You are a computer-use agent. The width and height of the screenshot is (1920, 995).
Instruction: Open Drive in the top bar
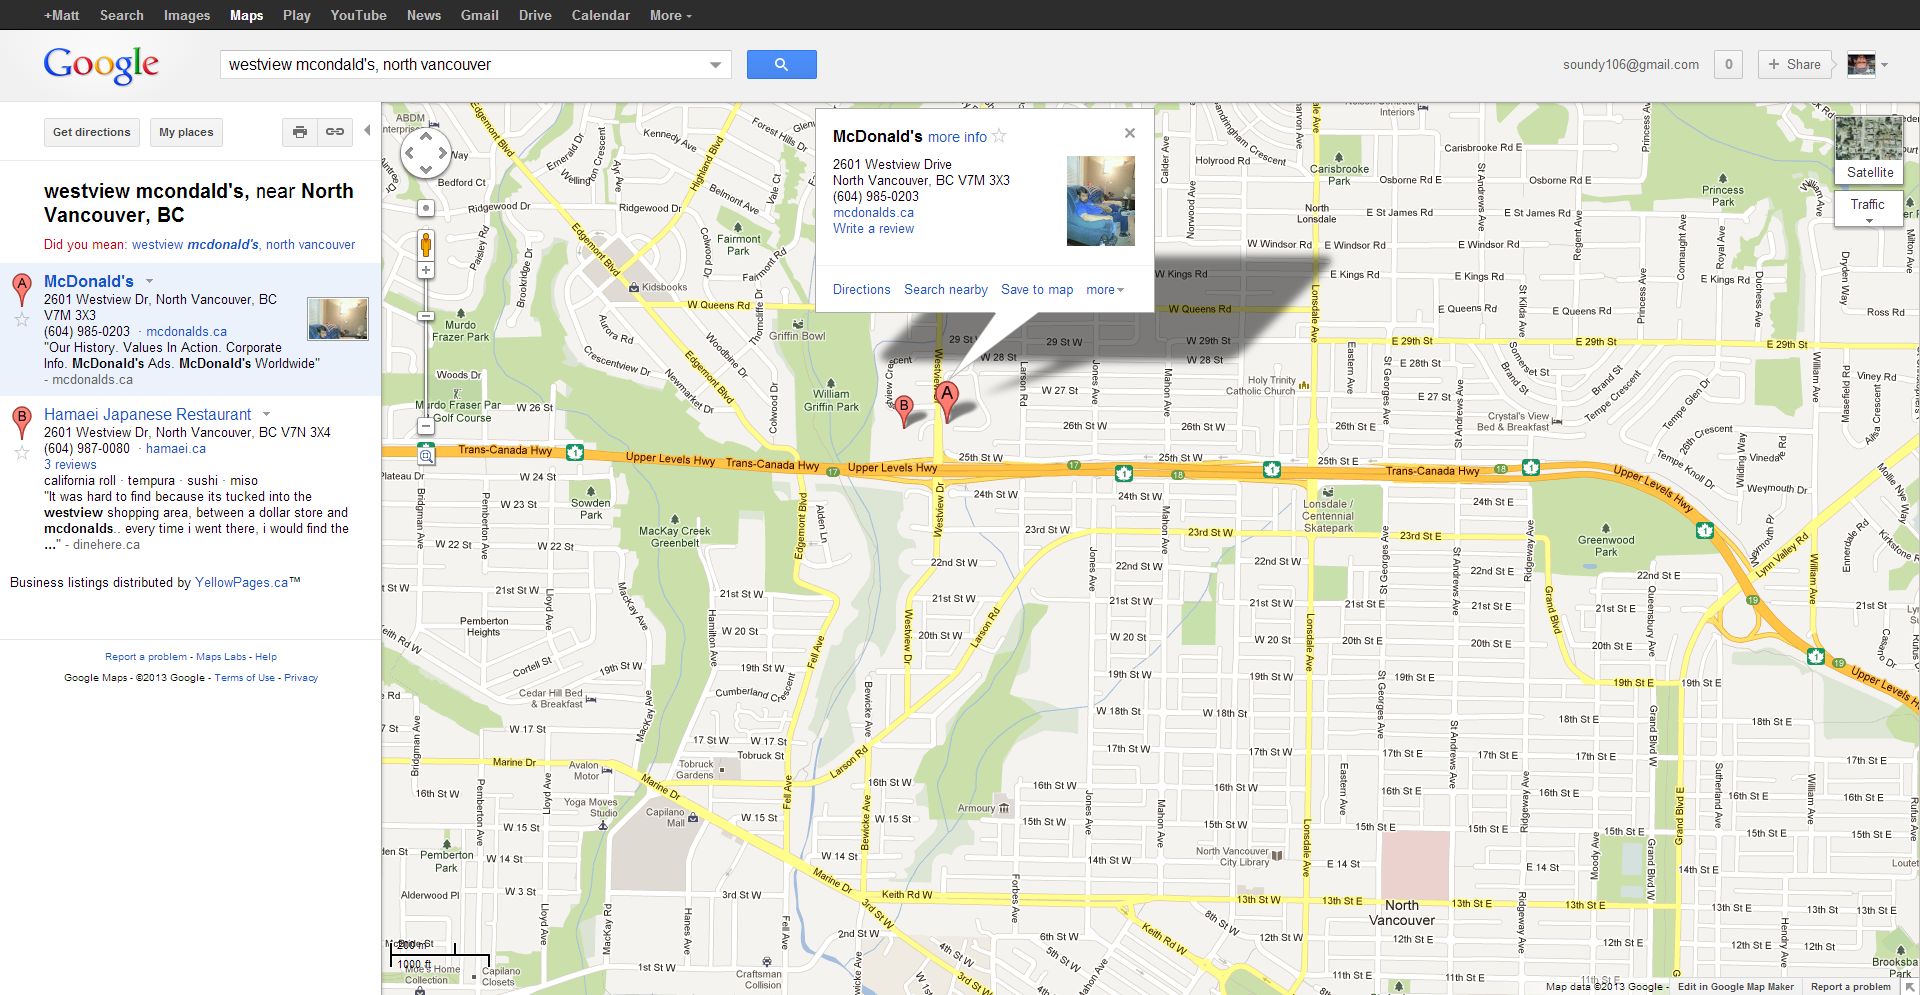coord(535,15)
